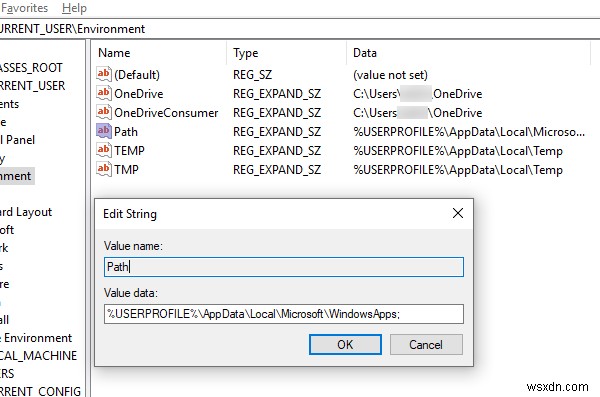Click the TEMP row data value
Viewport: 600px width, 397px height.
point(458,151)
